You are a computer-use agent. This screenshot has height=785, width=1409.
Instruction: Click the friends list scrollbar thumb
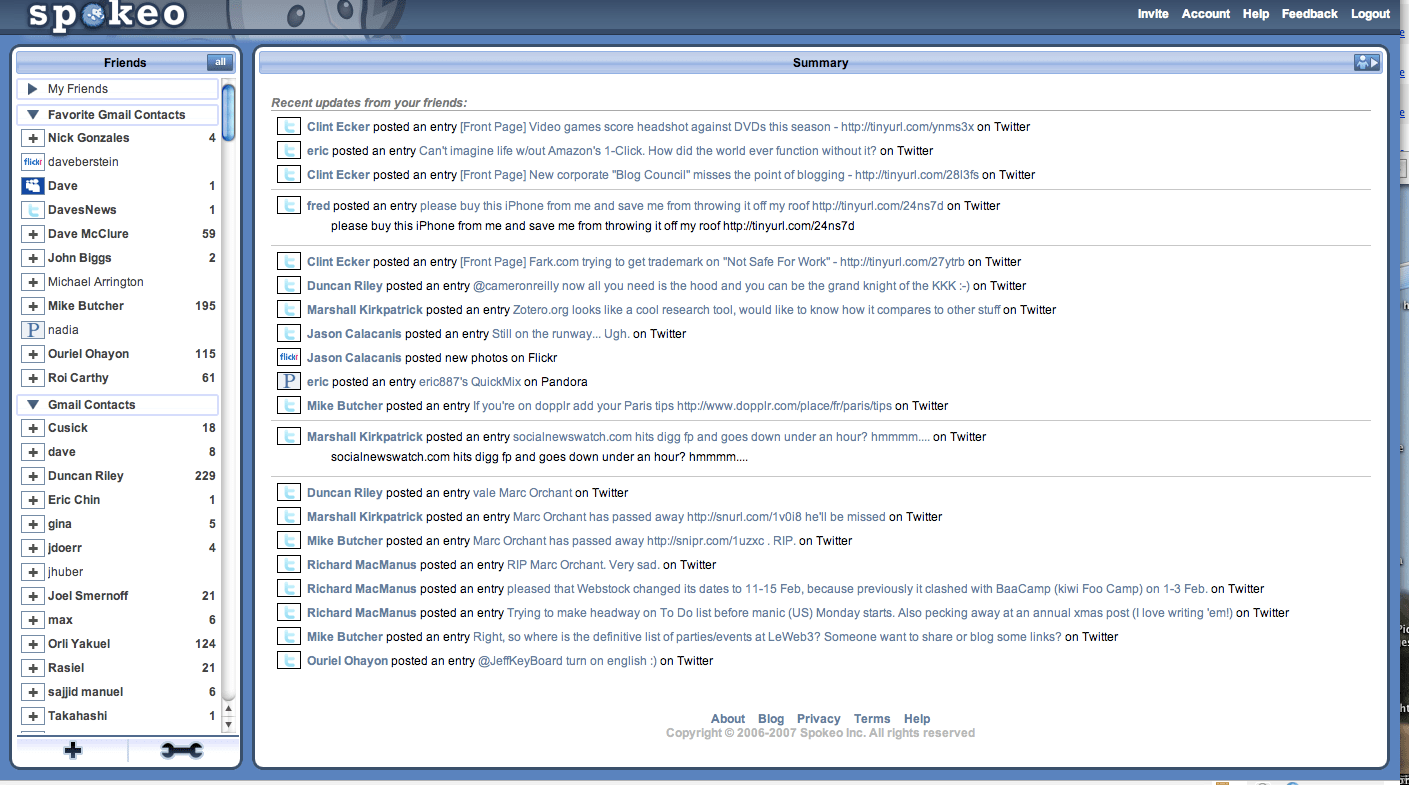228,112
